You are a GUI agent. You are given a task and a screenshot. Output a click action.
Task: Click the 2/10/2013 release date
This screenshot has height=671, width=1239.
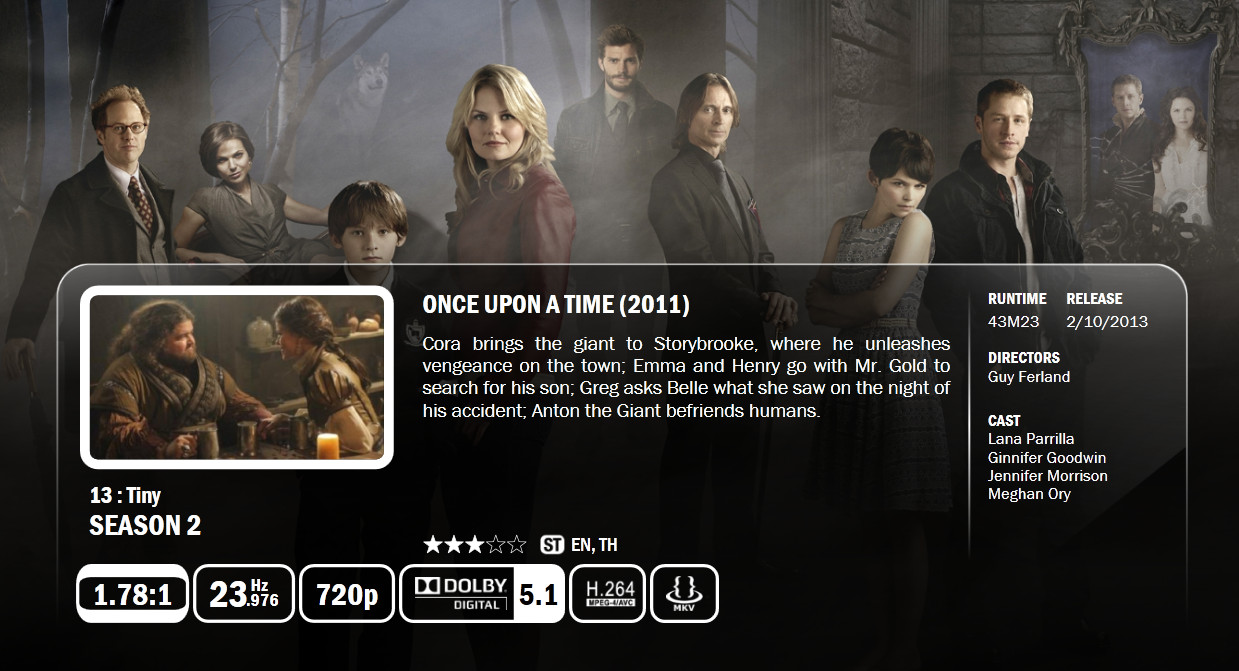tap(1107, 322)
